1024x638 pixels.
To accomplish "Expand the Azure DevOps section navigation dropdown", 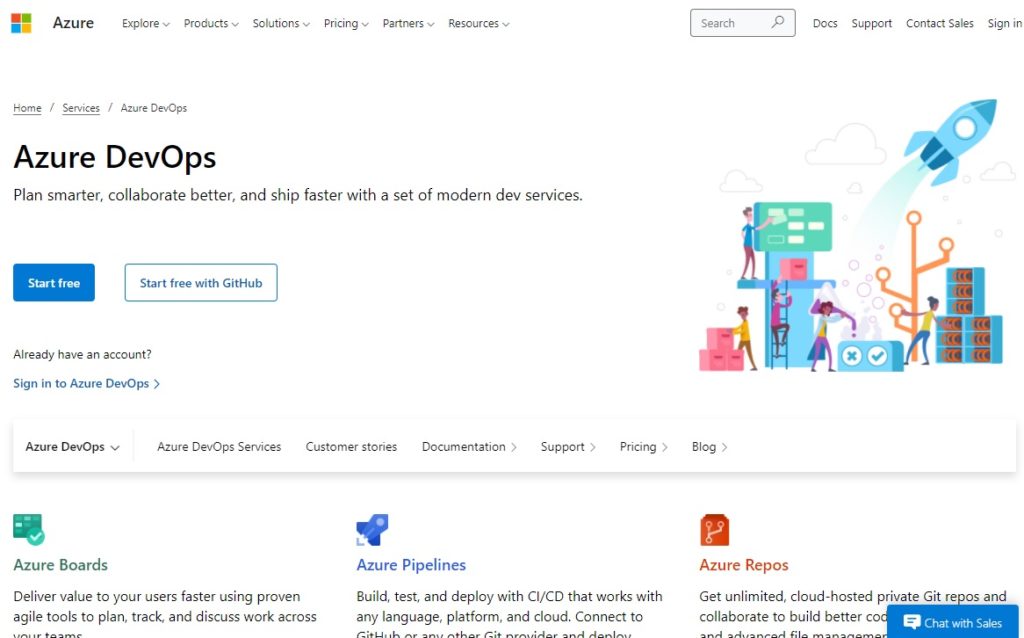I will pyautogui.click(x=70, y=446).
